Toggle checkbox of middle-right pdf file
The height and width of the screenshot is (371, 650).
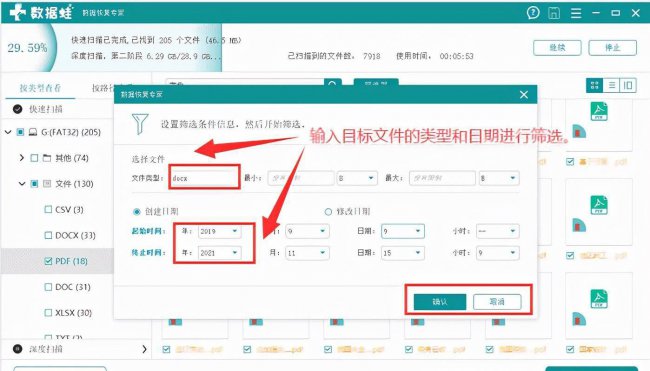point(570,255)
